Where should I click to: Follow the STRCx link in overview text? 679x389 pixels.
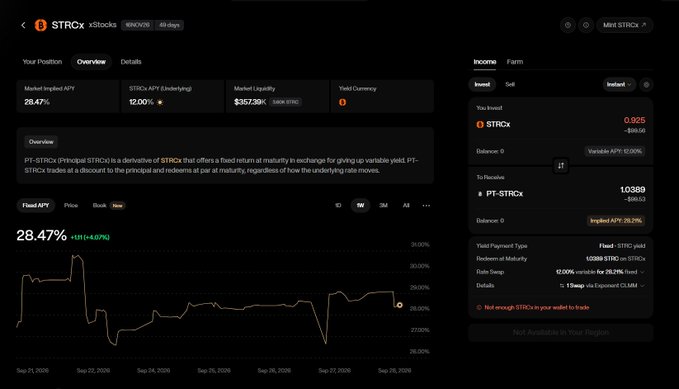pyautogui.click(x=171, y=160)
